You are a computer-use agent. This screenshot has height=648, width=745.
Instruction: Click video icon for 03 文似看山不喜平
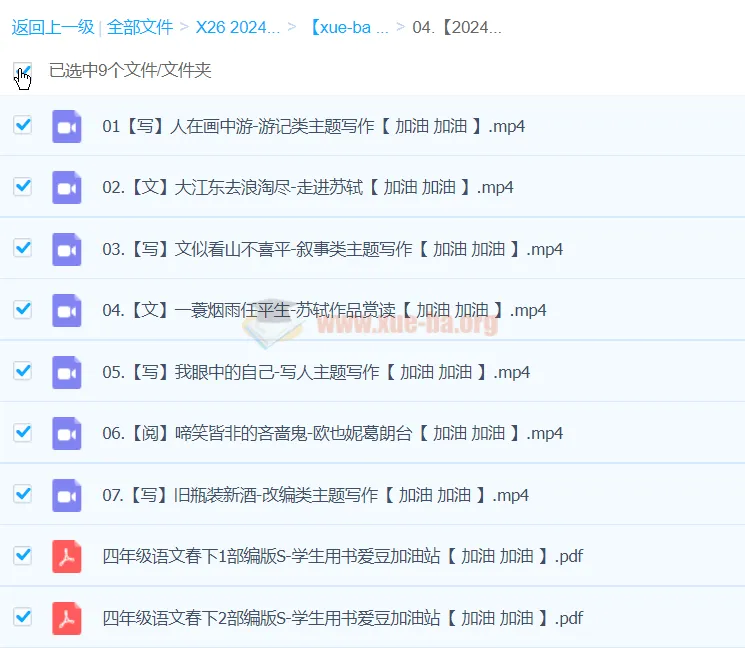pos(67,249)
